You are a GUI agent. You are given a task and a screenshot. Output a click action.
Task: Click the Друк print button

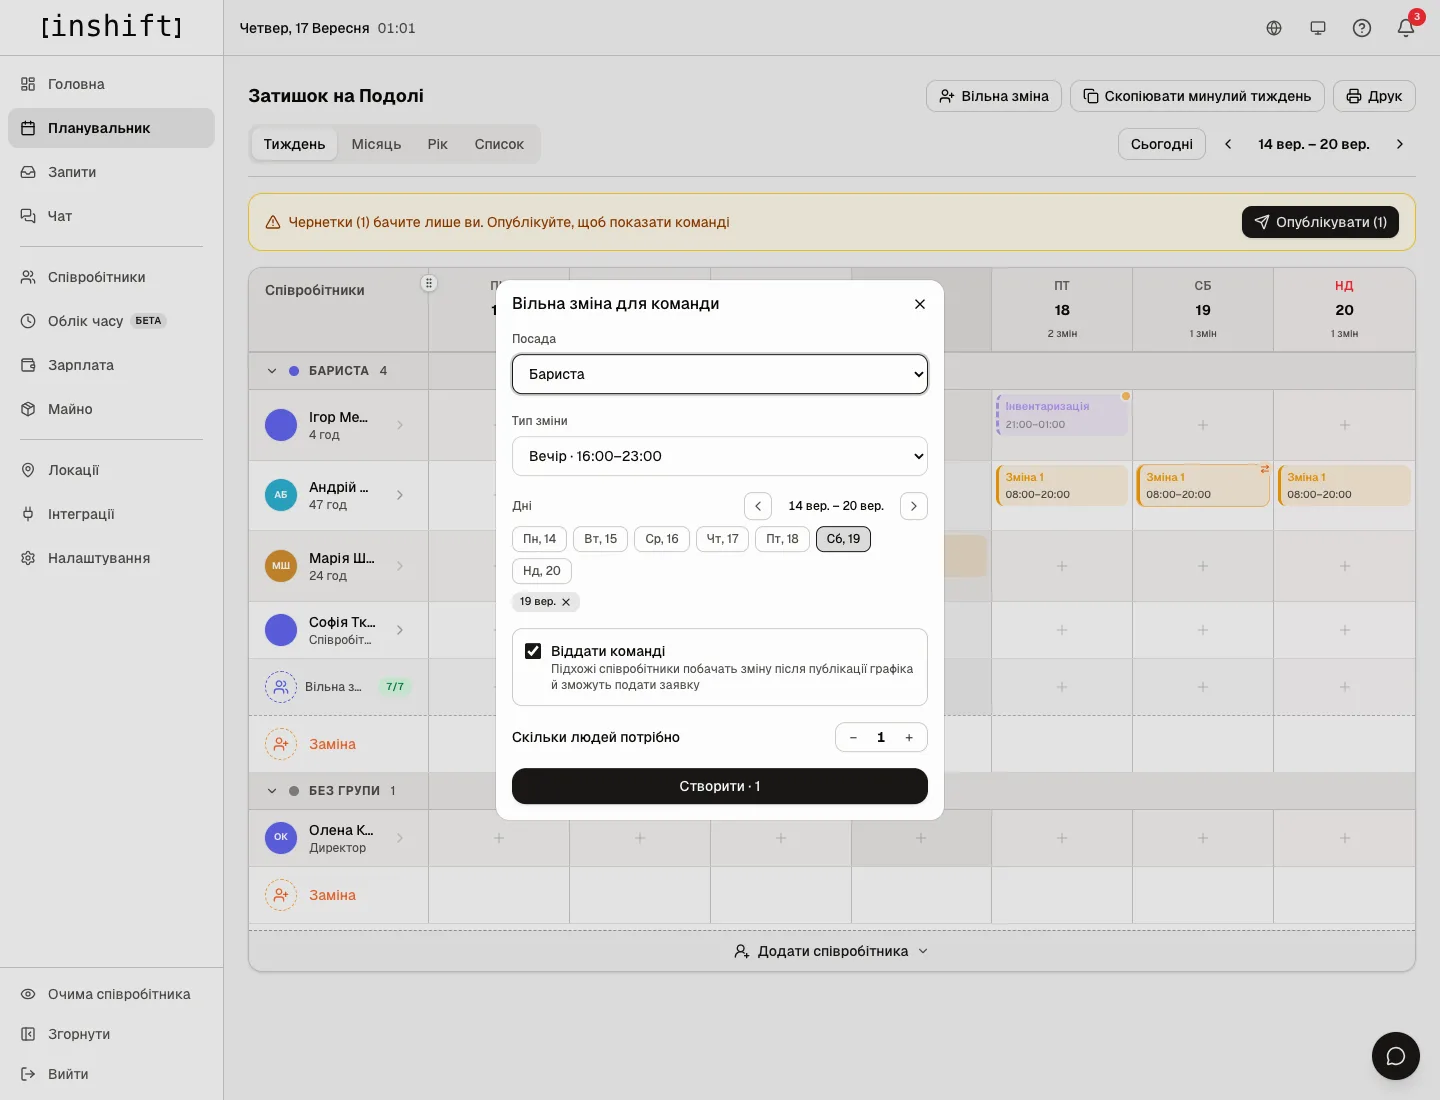tap(1374, 96)
